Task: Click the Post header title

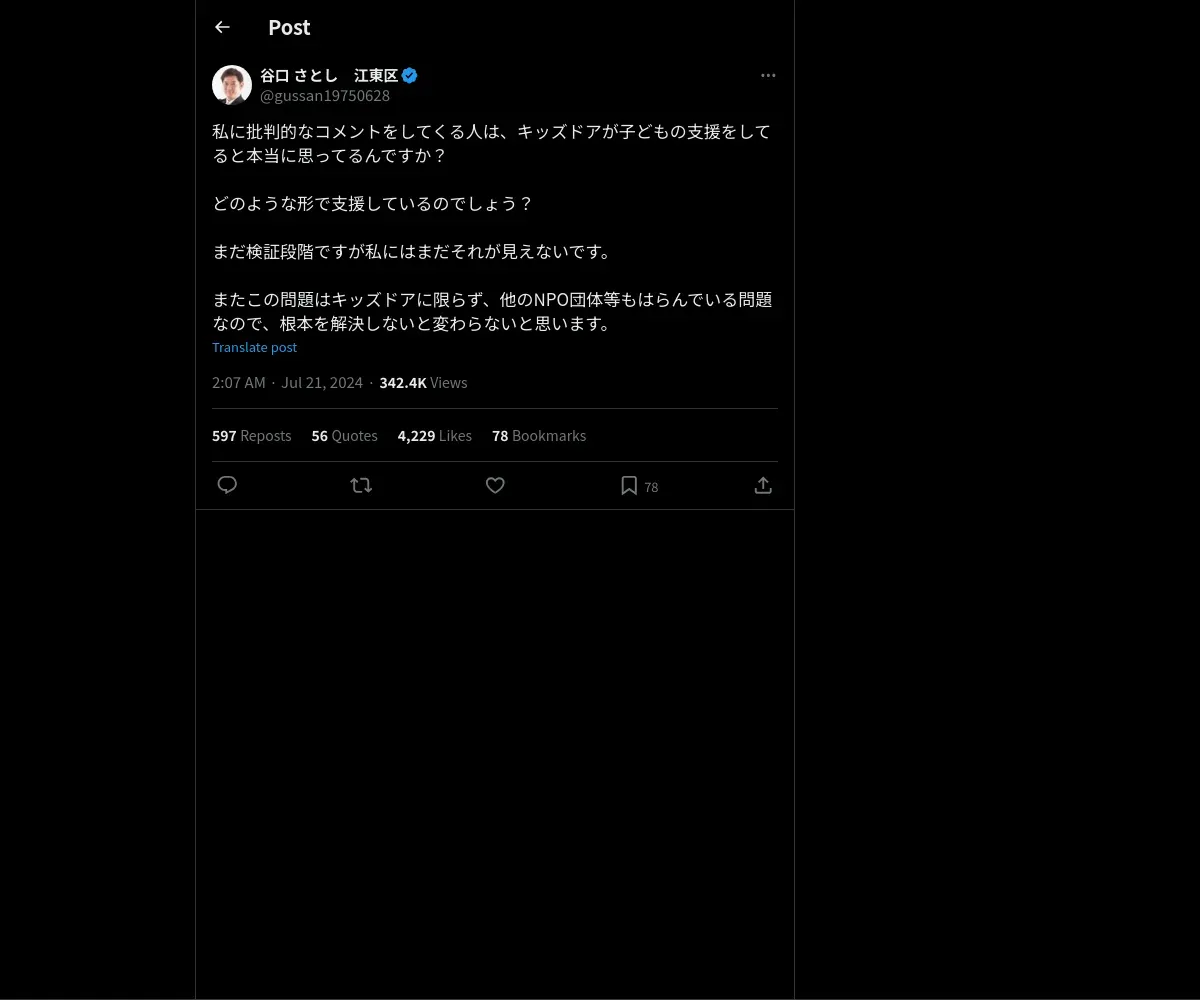Action: (x=289, y=27)
